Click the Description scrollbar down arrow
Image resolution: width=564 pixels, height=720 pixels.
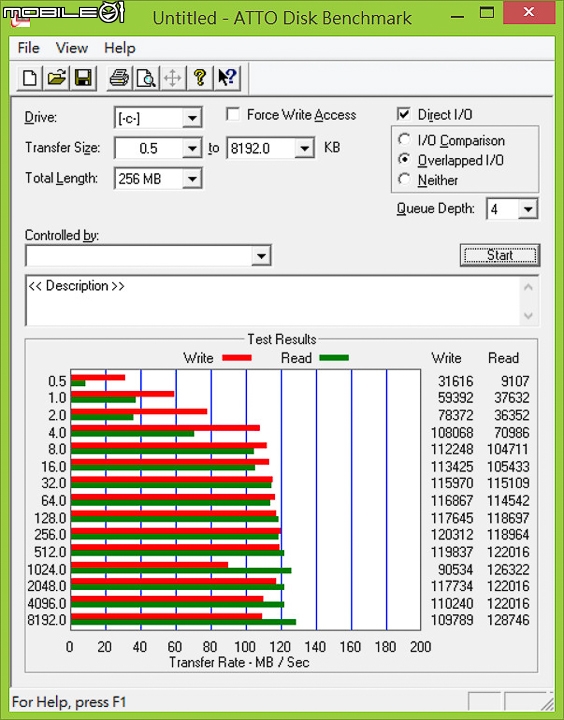click(528, 315)
